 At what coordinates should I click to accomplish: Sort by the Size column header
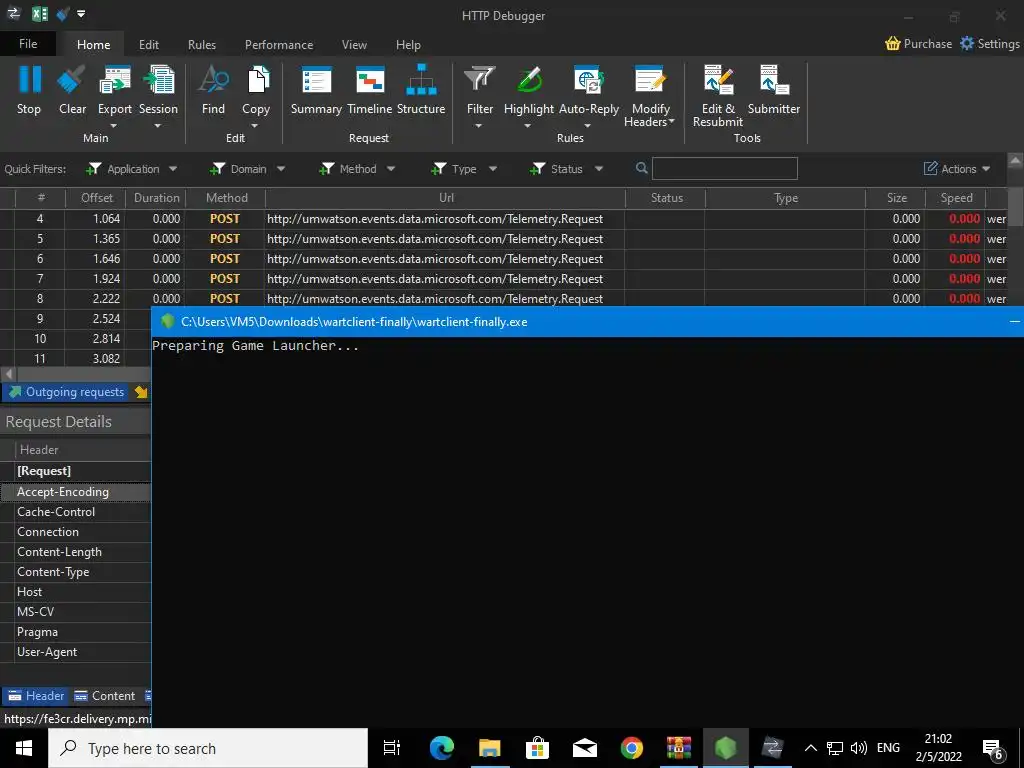[897, 198]
